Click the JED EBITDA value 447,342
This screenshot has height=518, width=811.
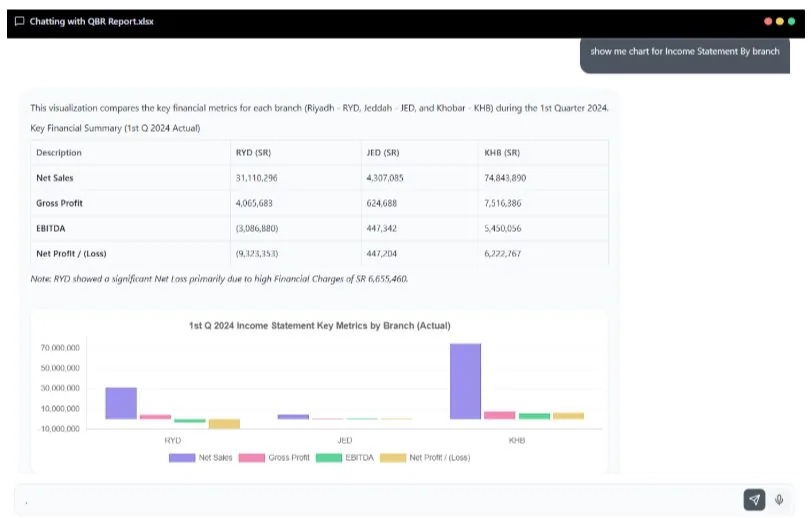point(382,228)
